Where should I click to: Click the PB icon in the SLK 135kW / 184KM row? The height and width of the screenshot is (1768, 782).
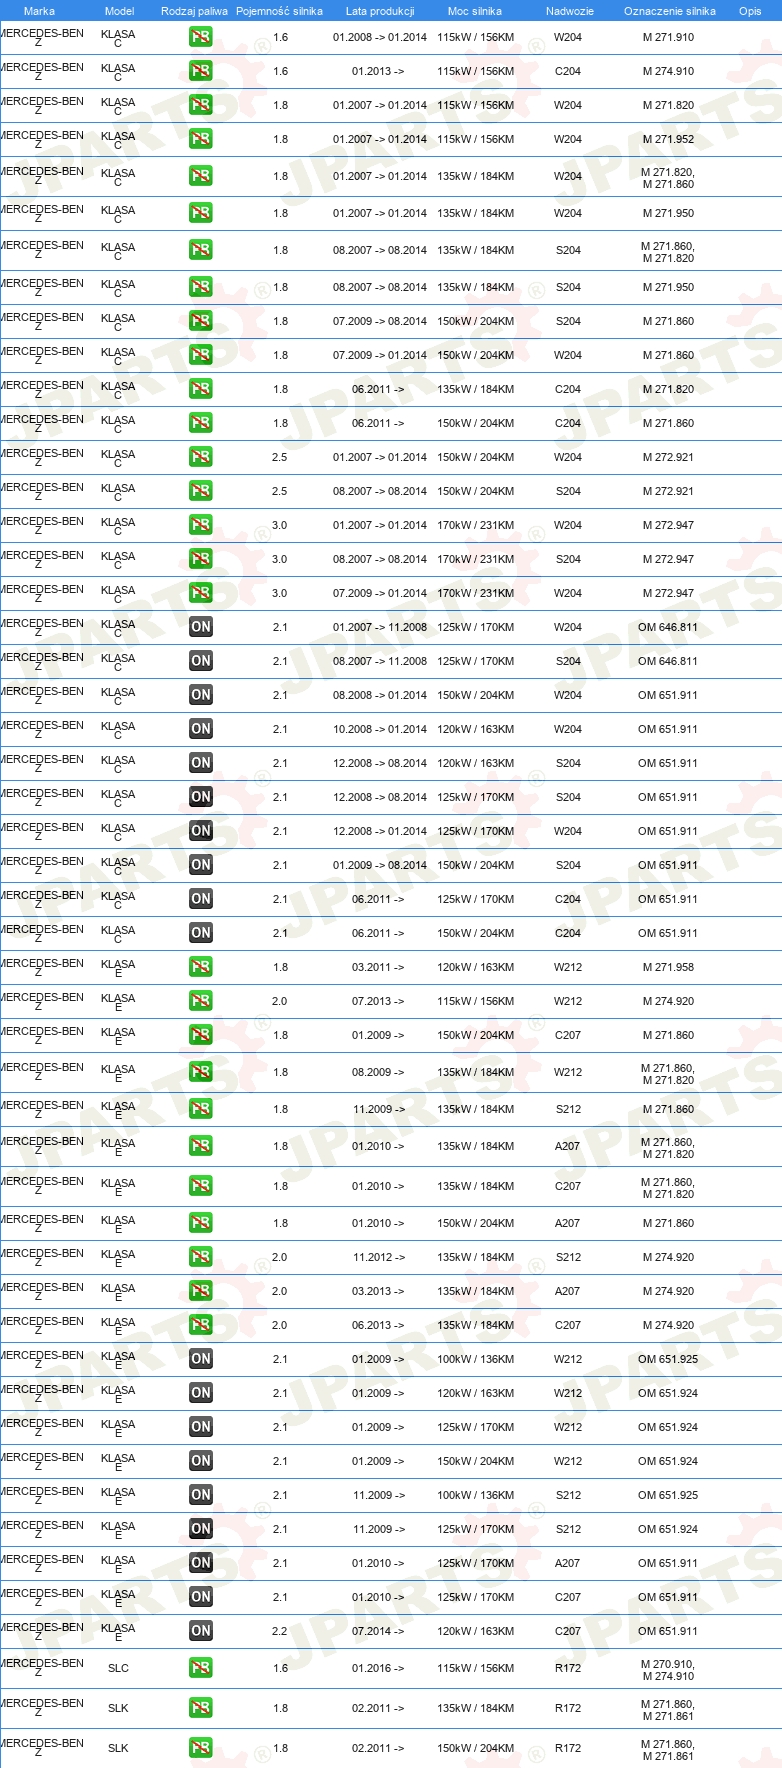[200, 1708]
